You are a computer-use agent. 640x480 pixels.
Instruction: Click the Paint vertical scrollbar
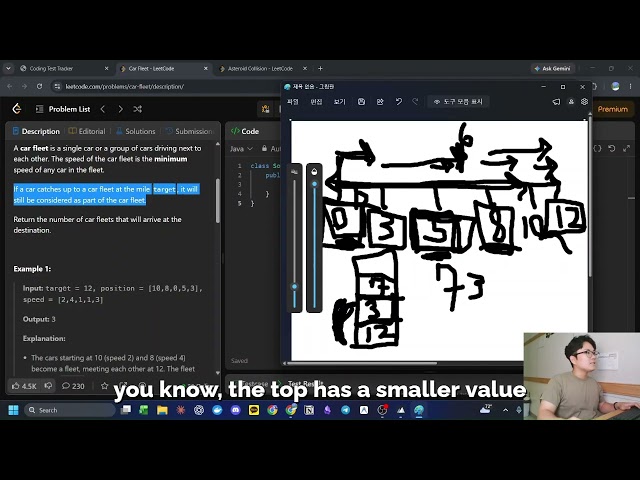[x=590, y=198]
